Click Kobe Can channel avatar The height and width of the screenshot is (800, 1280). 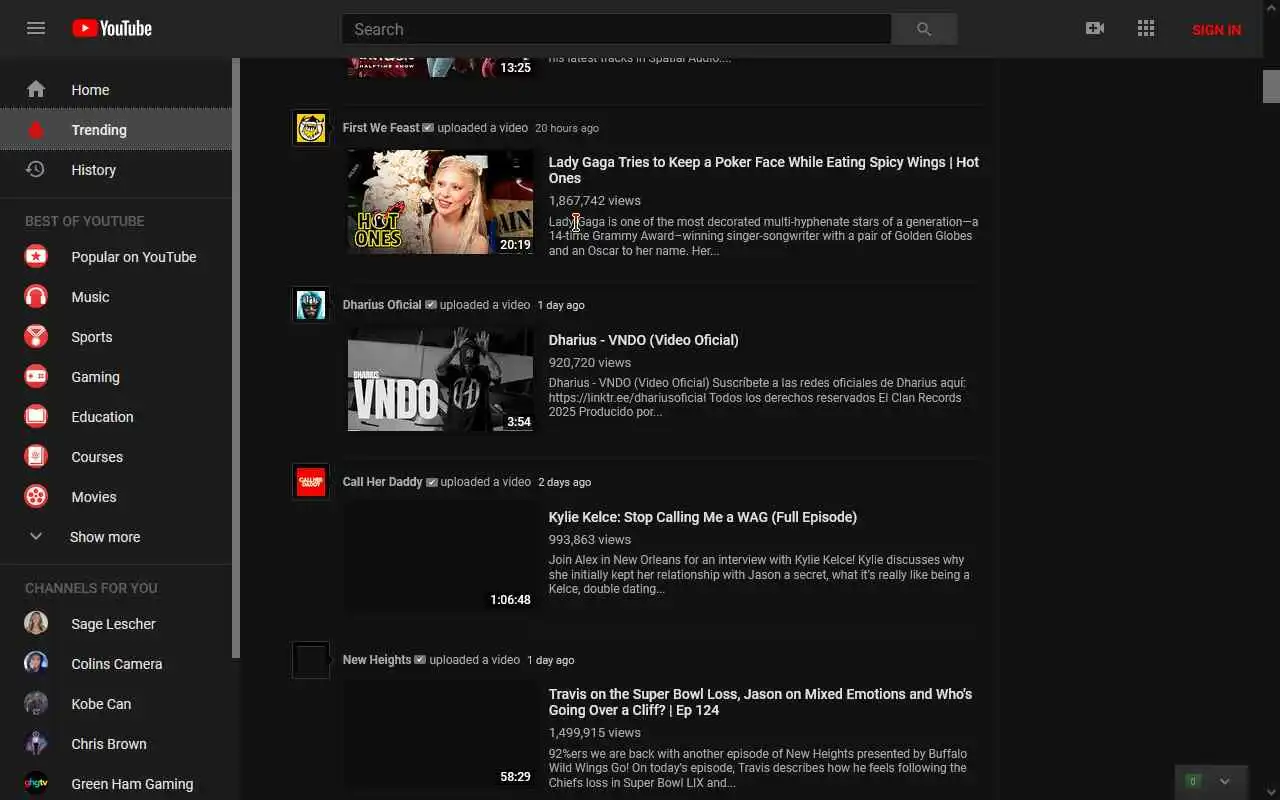click(36, 704)
